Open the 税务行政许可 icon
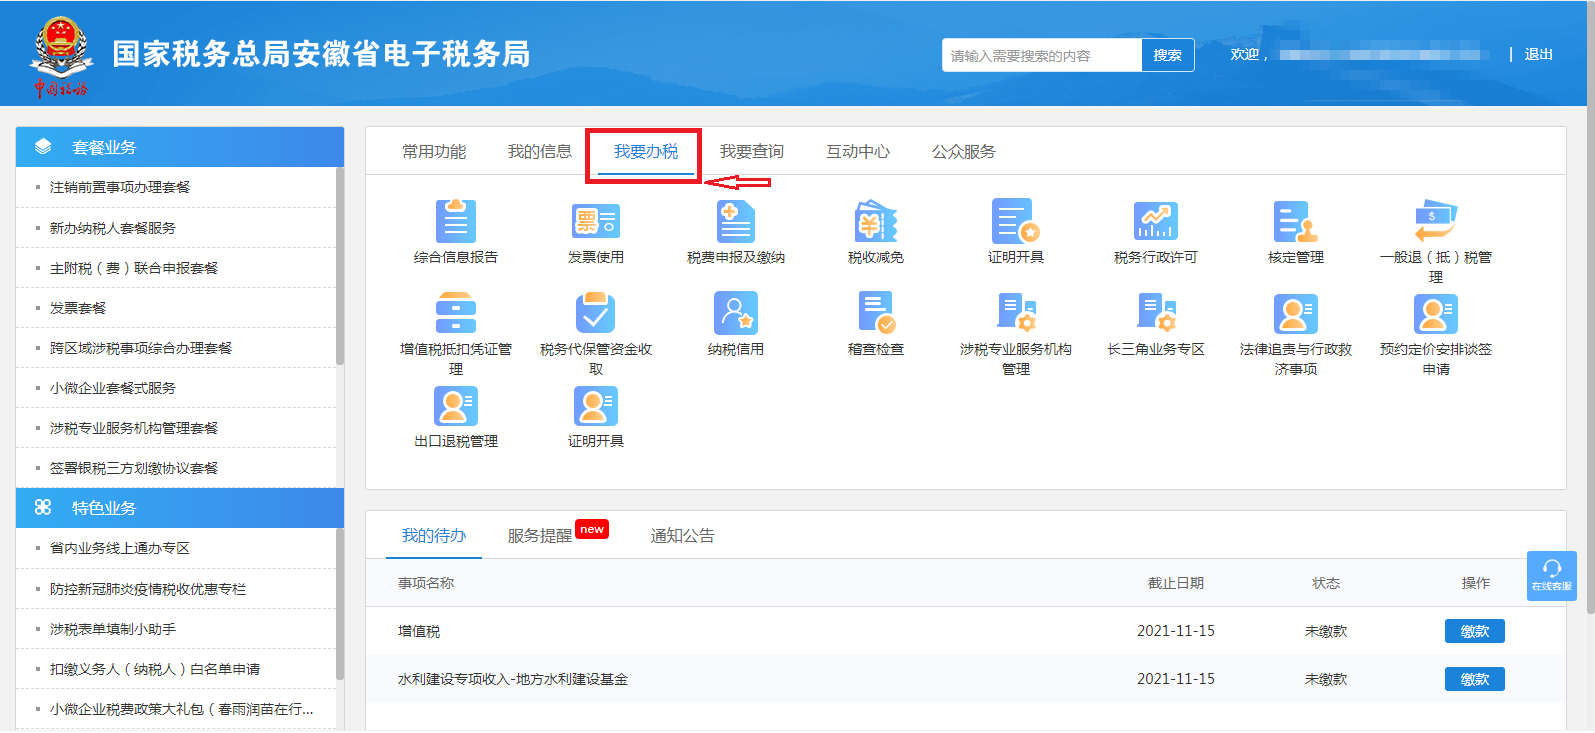1595x733 pixels. pyautogui.click(x=1156, y=221)
